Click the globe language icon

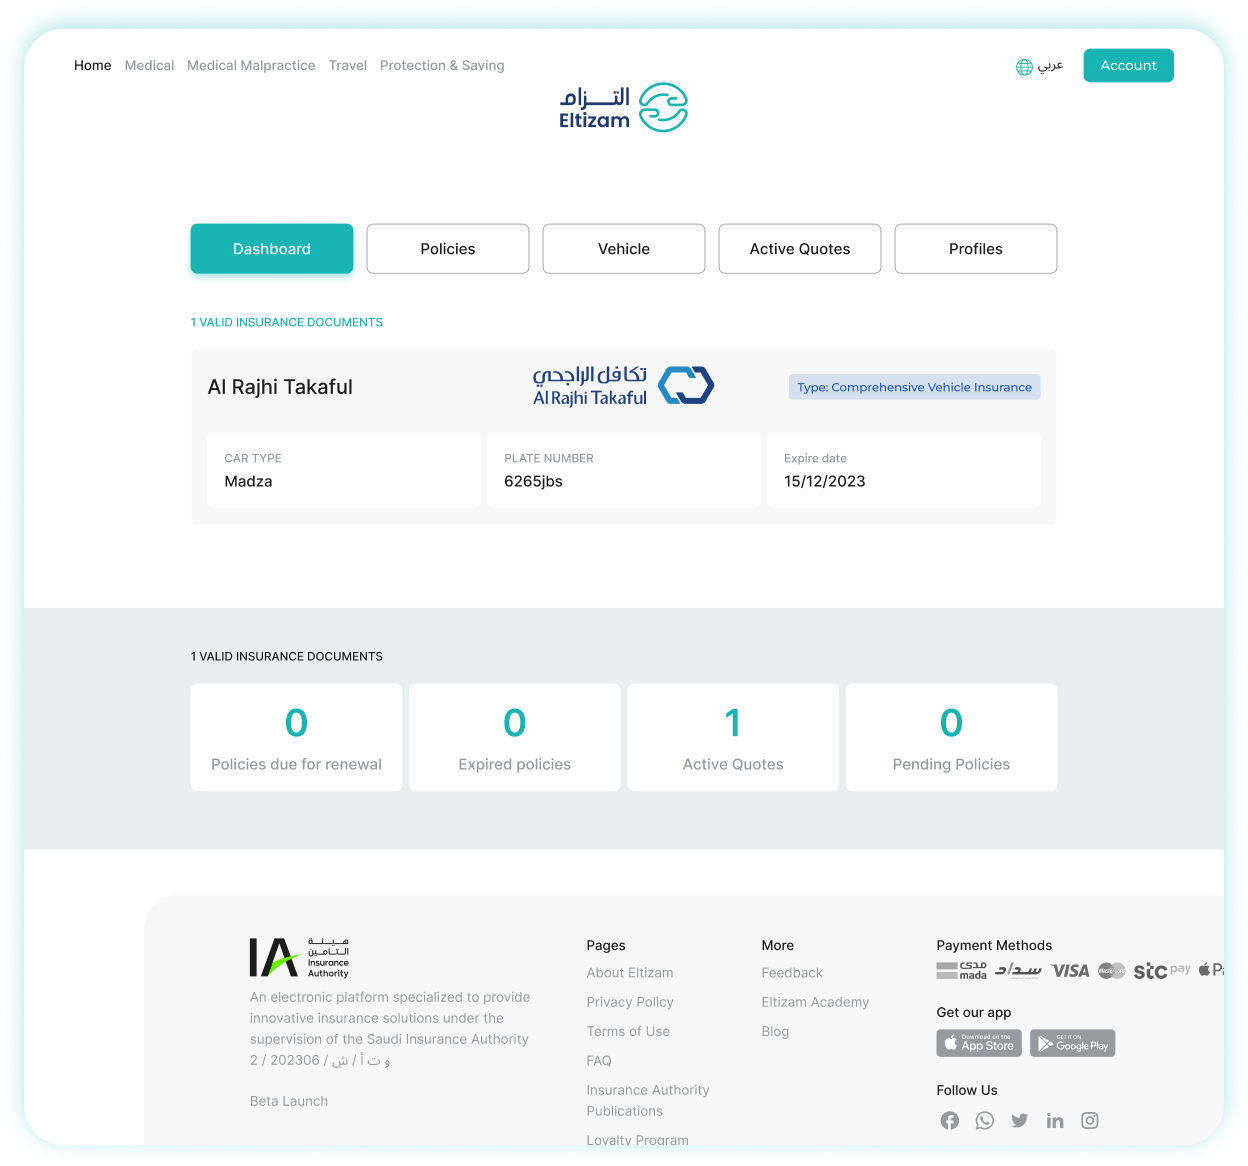pyautogui.click(x=1024, y=67)
